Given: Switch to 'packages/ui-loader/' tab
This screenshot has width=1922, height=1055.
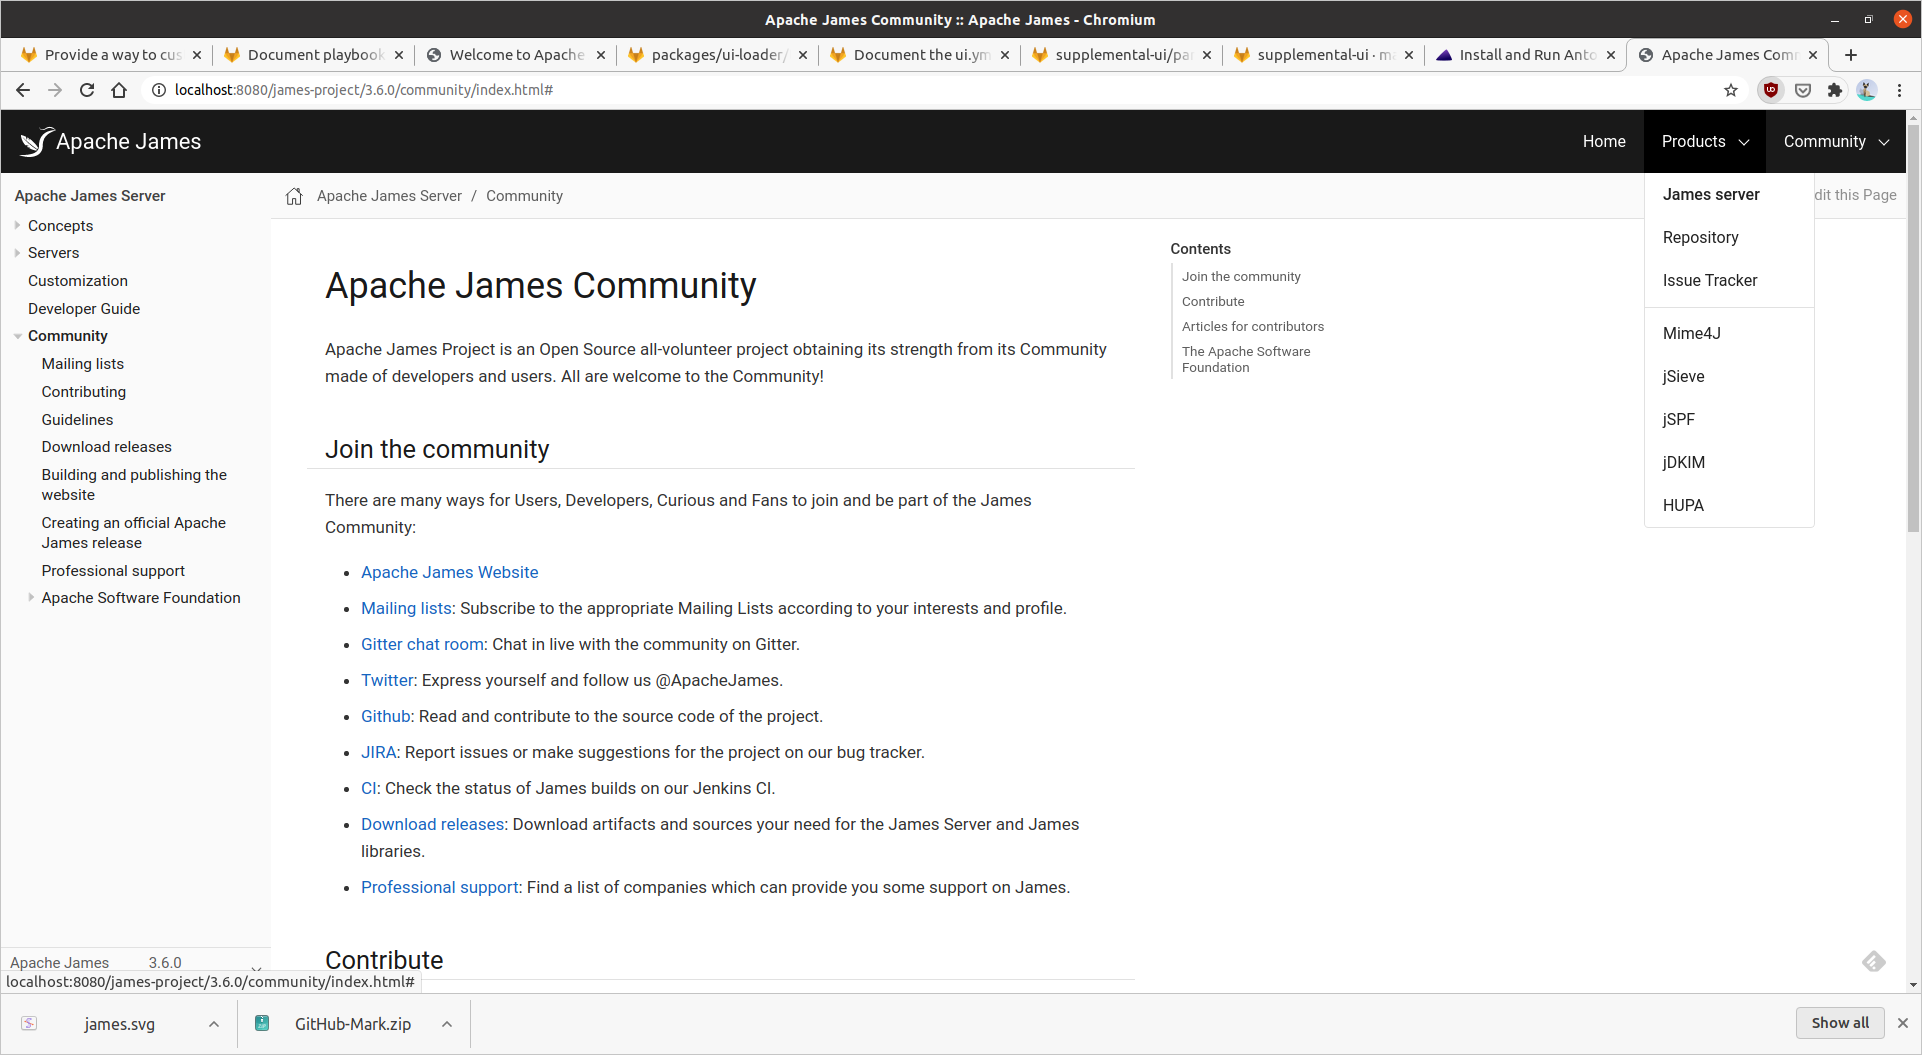Looking at the screenshot, I should tap(717, 55).
